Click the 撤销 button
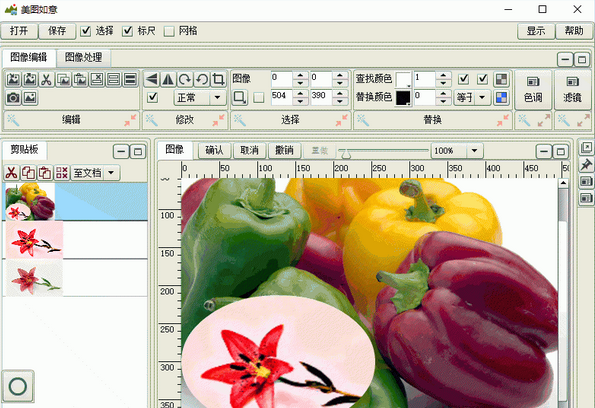This screenshot has height=408, width=595. pyautogui.click(x=284, y=151)
